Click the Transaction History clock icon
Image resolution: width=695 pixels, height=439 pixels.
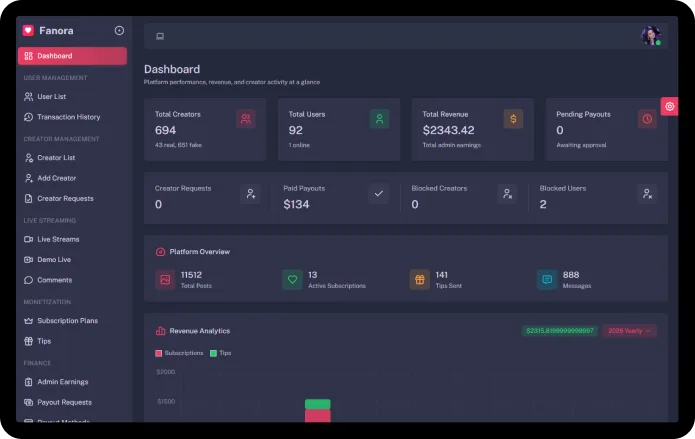pos(28,117)
